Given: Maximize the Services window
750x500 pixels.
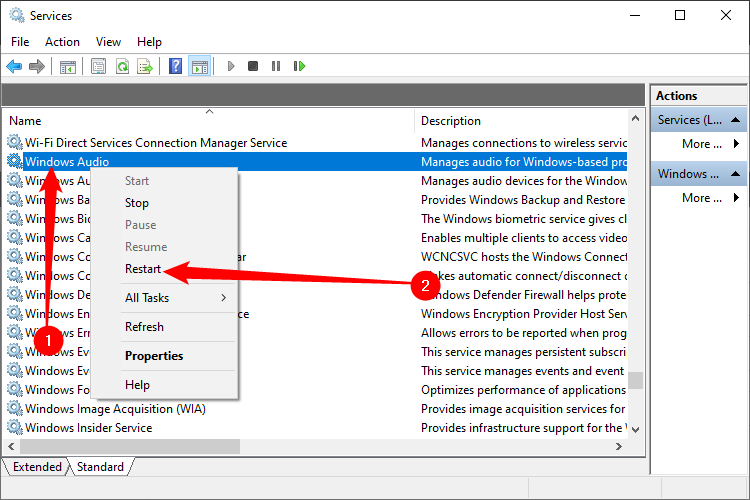Looking at the screenshot, I should pos(680,15).
